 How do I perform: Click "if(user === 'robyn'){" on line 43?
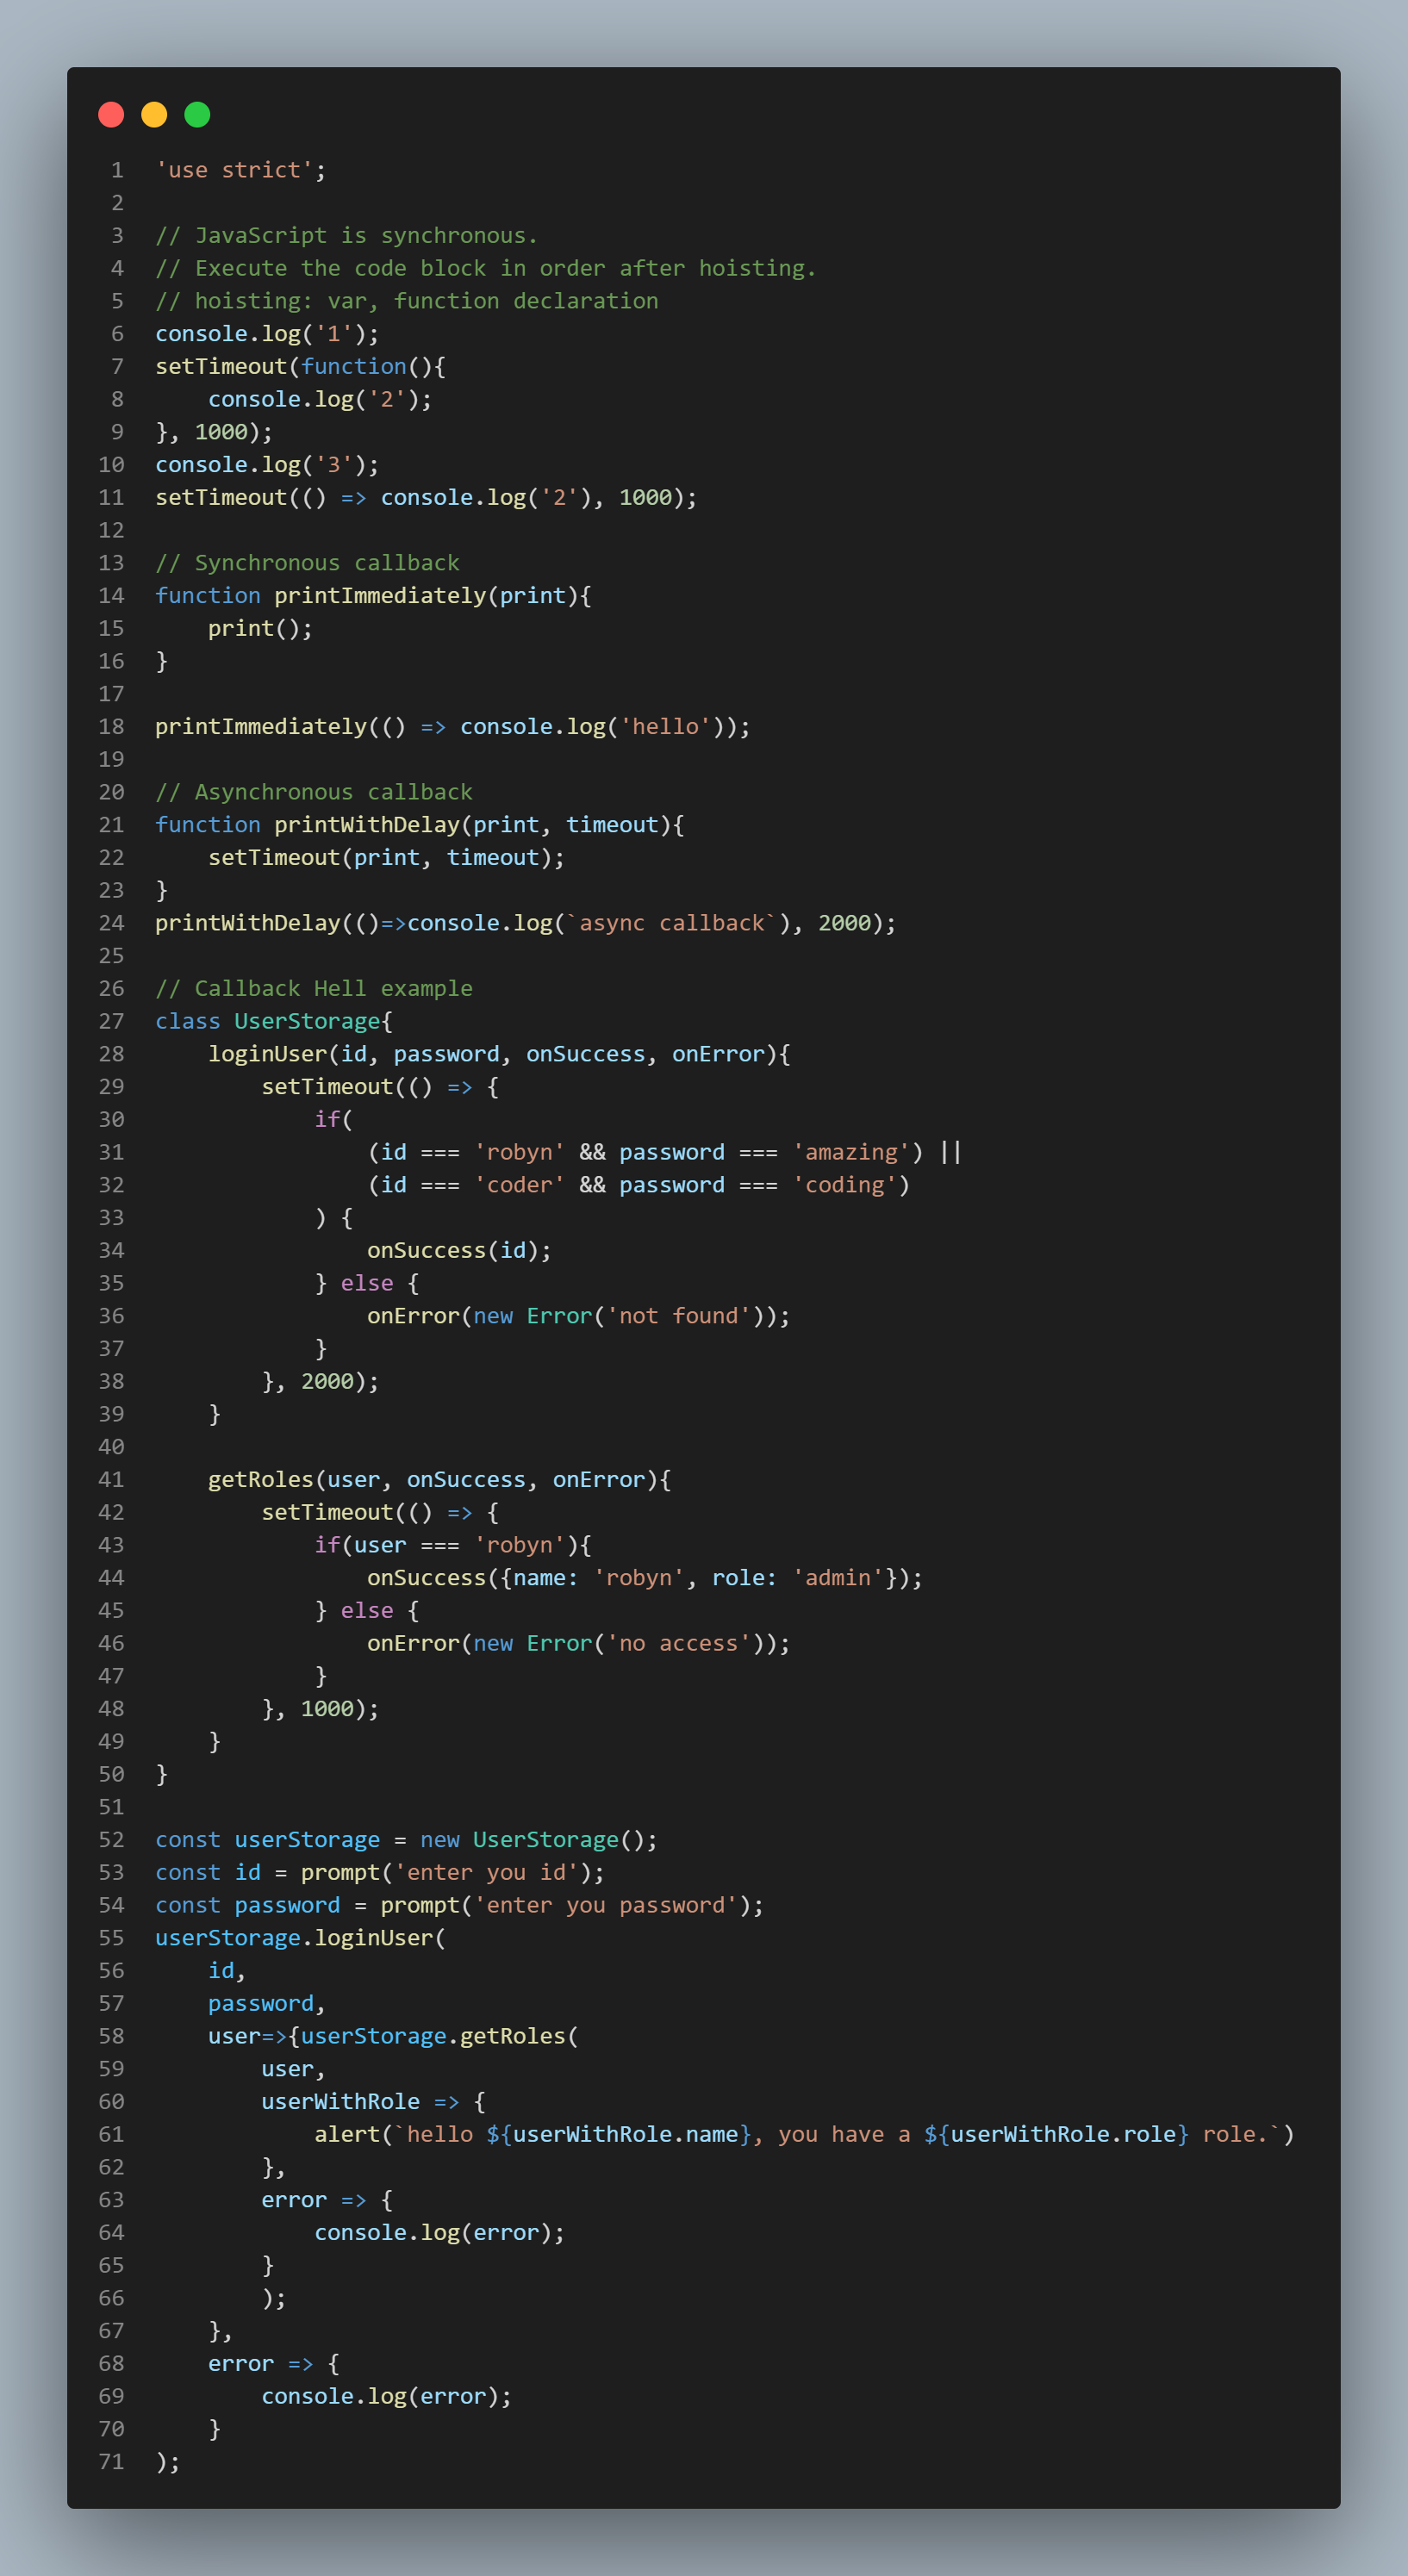click(x=452, y=1545)
